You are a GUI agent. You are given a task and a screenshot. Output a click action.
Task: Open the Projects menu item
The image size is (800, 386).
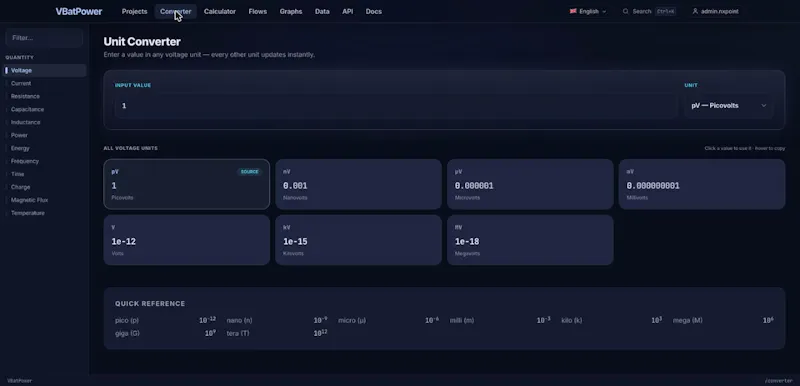(134, 11)
